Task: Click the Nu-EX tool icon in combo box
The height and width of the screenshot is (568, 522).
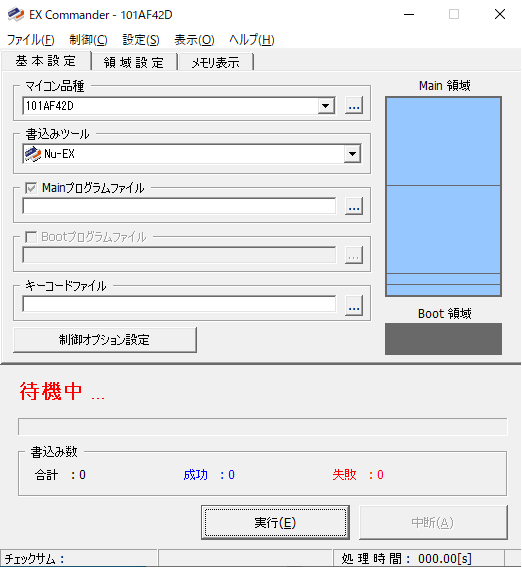Action: click(x=33, y=154)
